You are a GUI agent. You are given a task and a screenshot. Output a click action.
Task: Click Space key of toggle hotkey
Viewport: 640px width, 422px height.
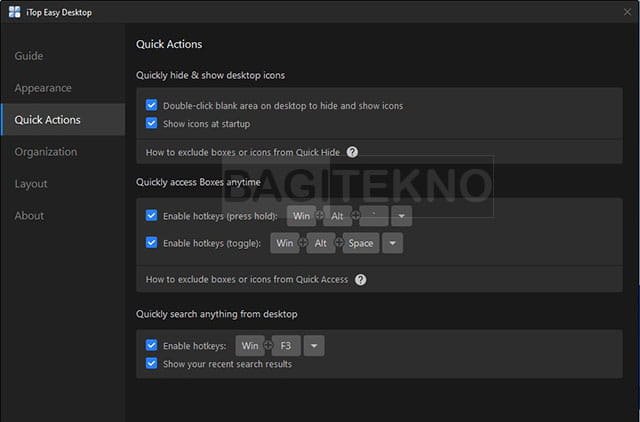pos(361,243)
